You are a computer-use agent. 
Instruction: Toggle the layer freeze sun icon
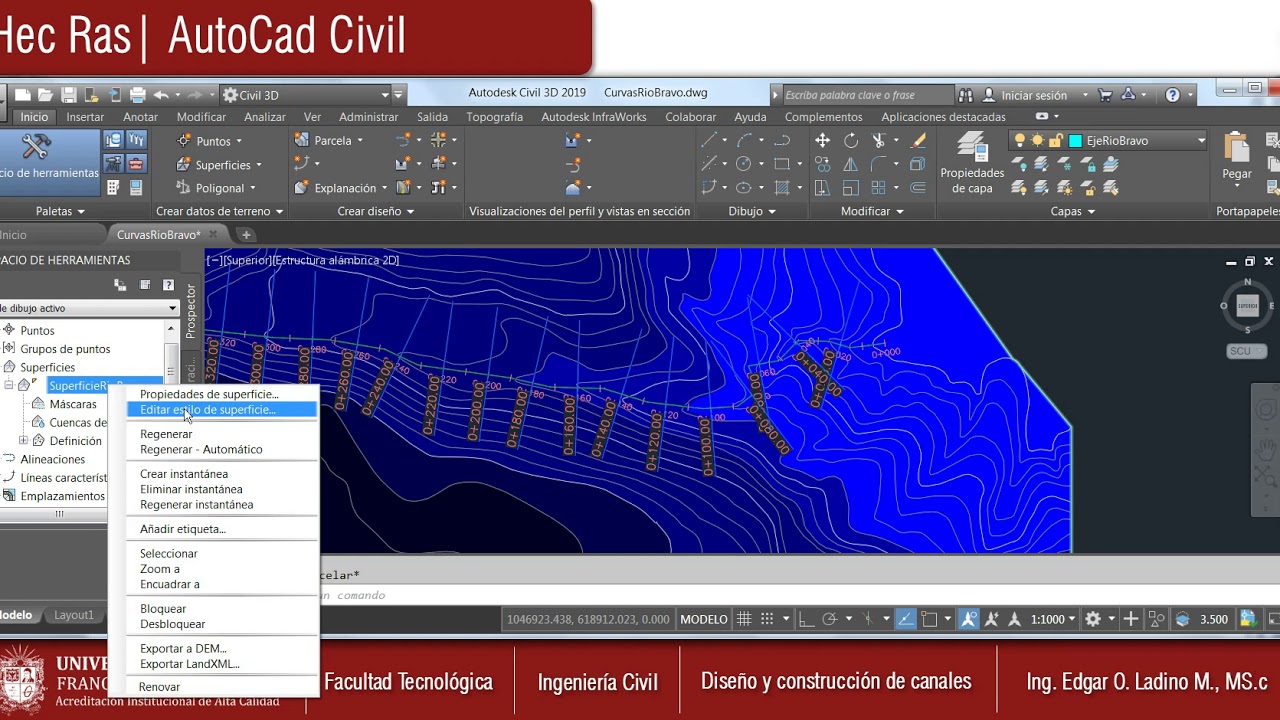tap(1038, 141)
